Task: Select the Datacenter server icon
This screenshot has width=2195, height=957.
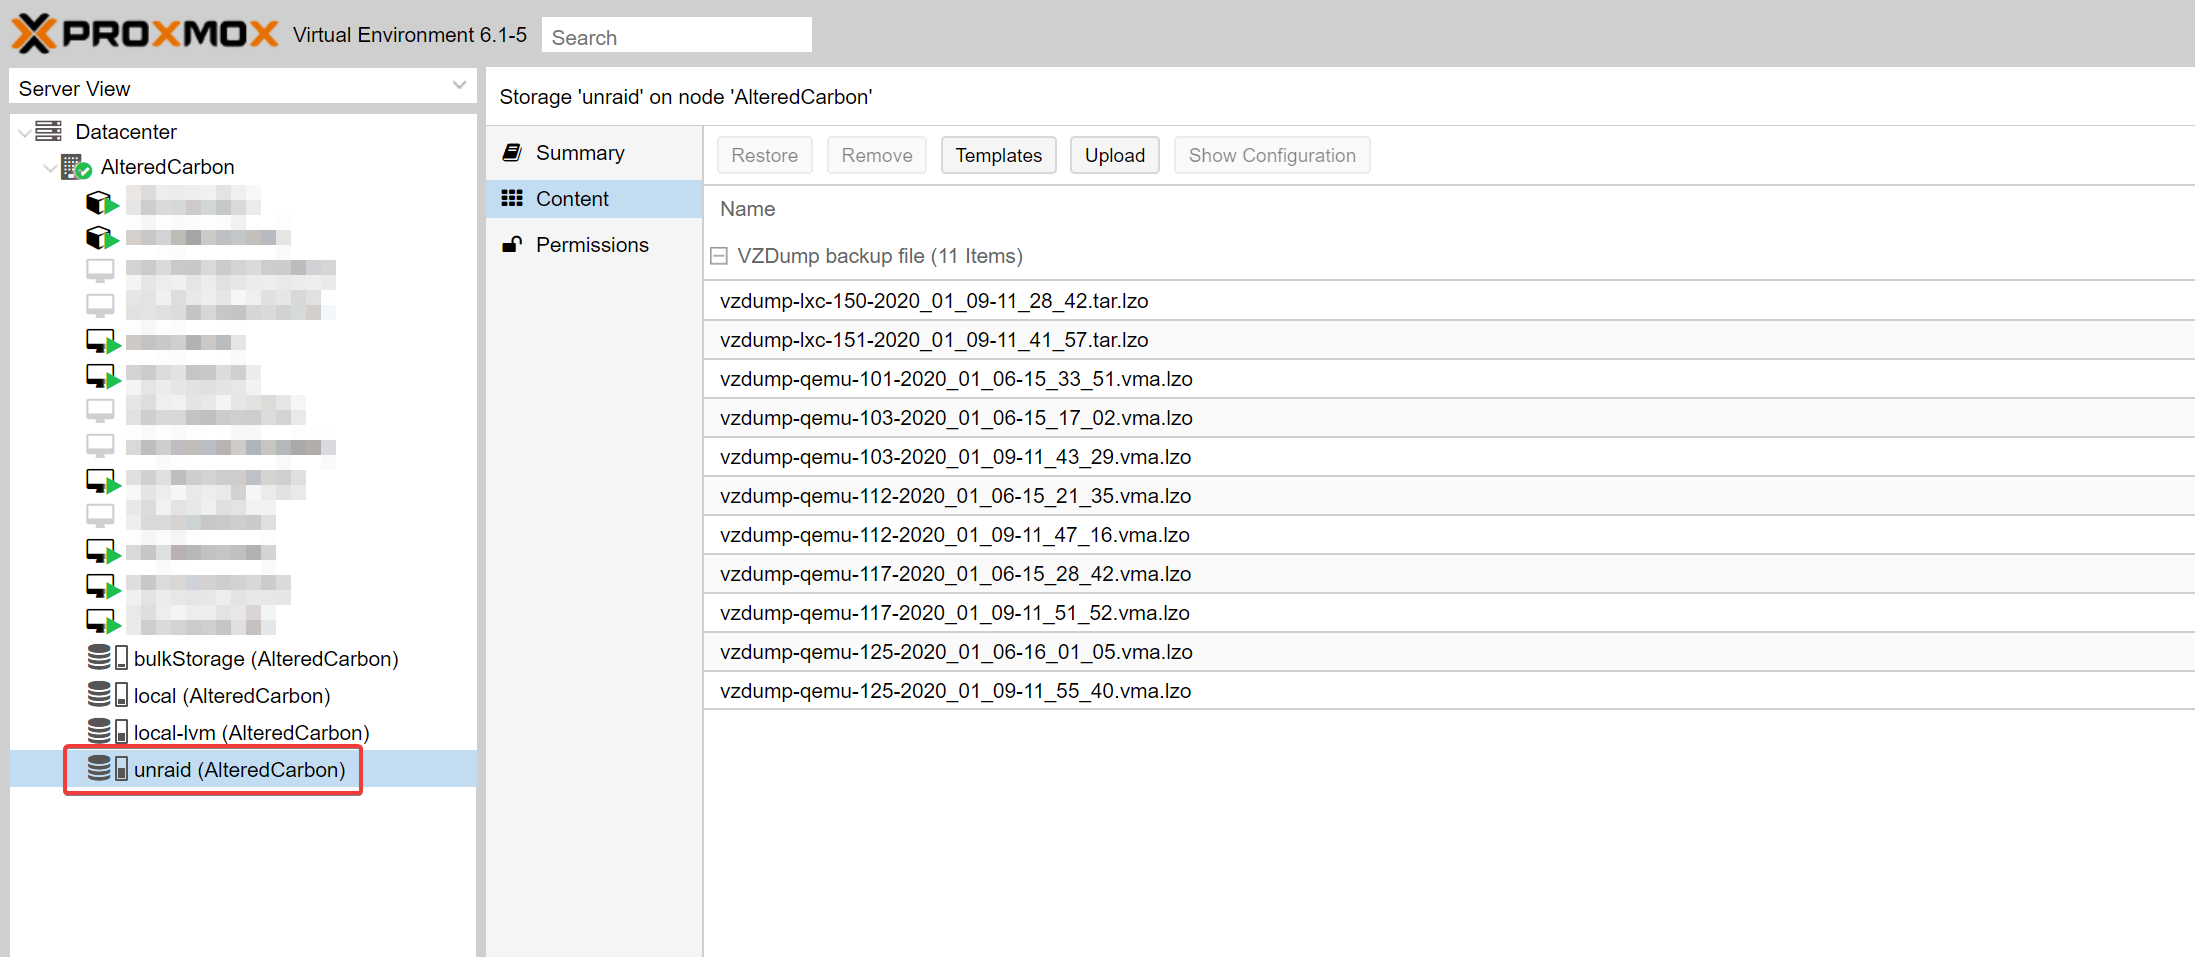Action: (49, 131)
